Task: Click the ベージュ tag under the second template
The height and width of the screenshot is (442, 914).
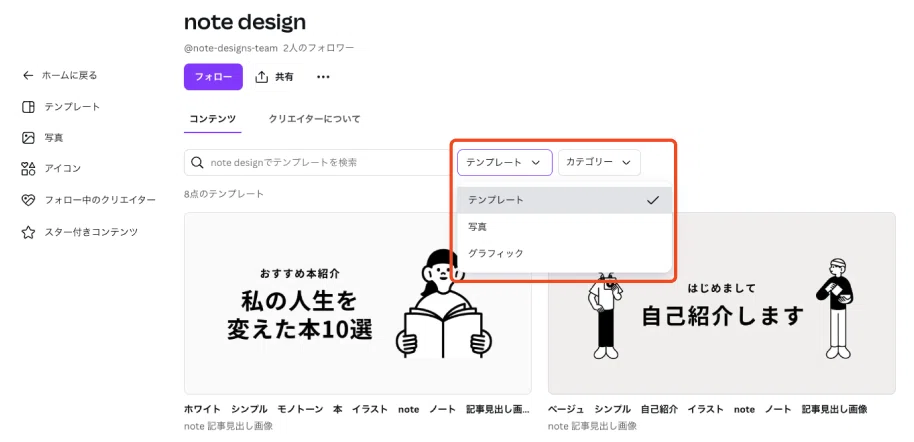Action: (566, 409)
